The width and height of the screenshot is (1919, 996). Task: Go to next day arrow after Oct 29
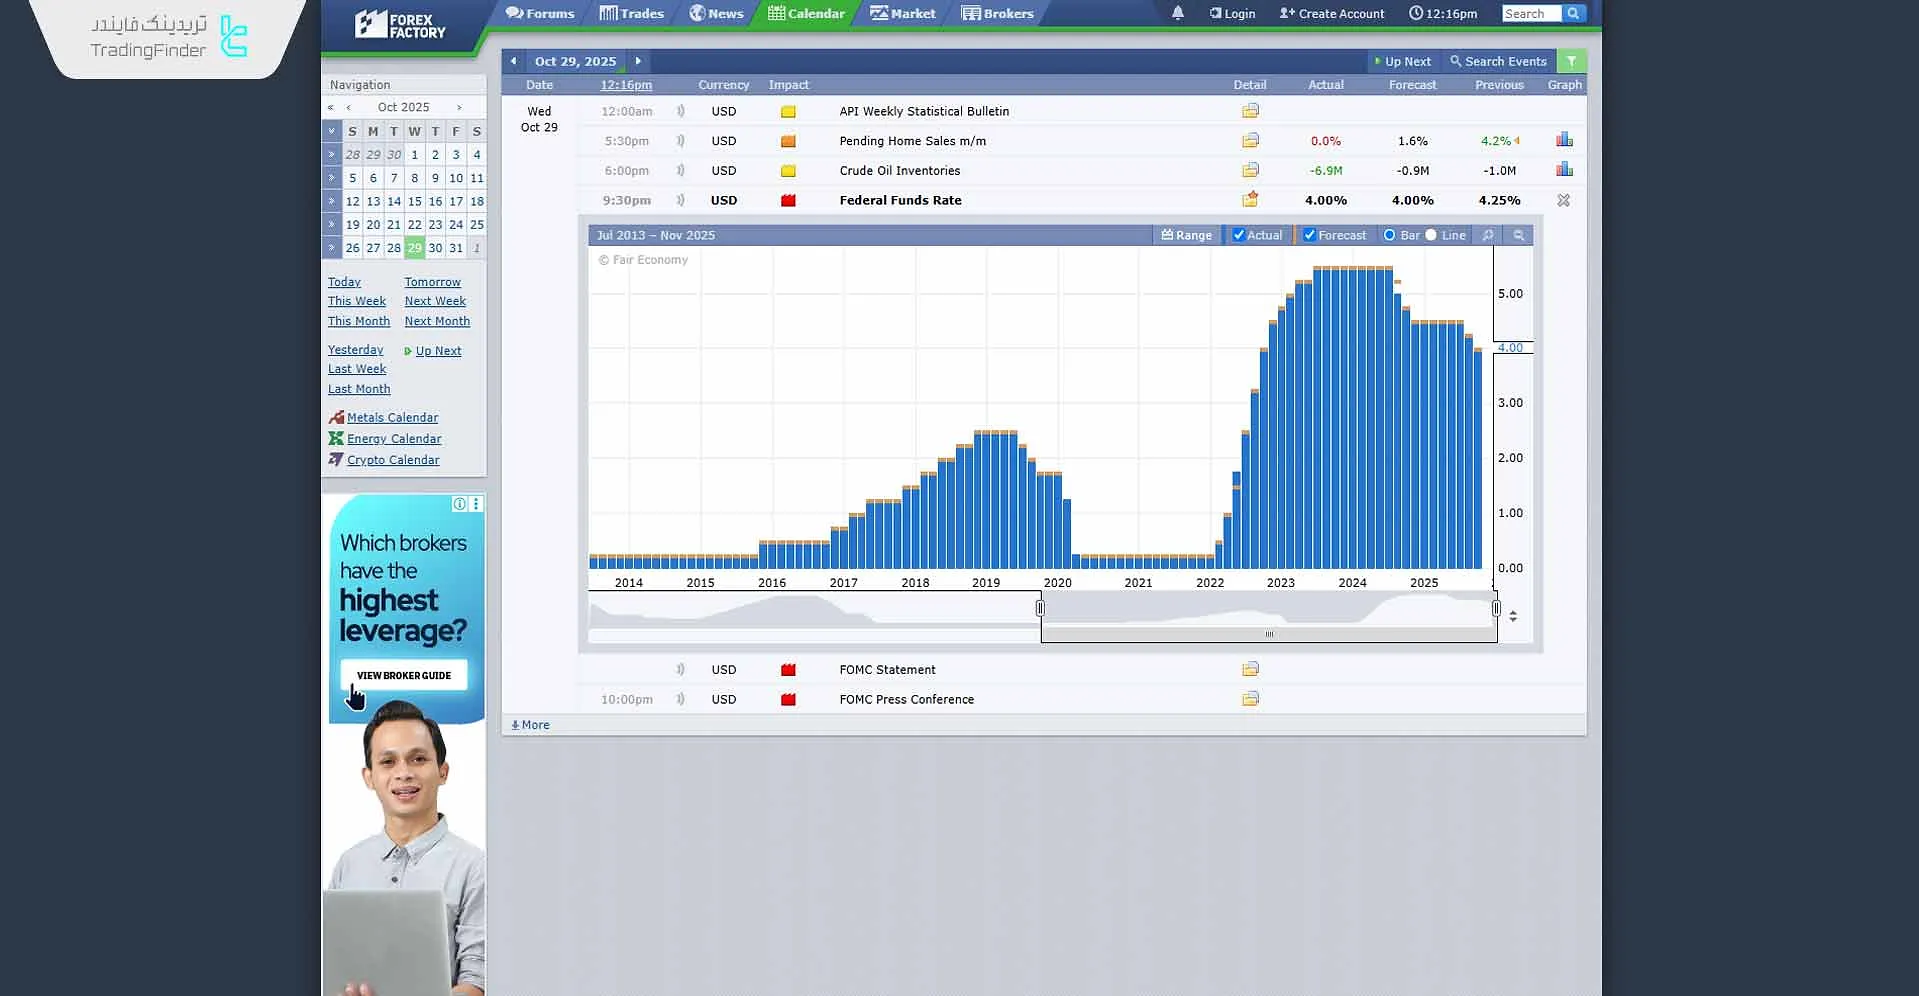638,61
